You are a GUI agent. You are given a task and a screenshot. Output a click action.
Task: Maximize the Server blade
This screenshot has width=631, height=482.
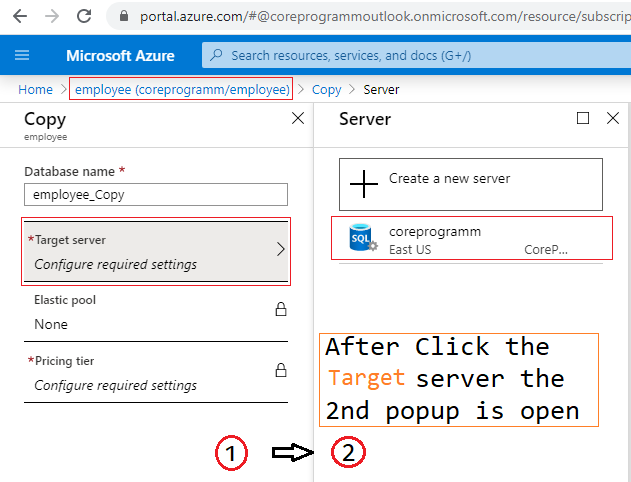coord(583,118)
